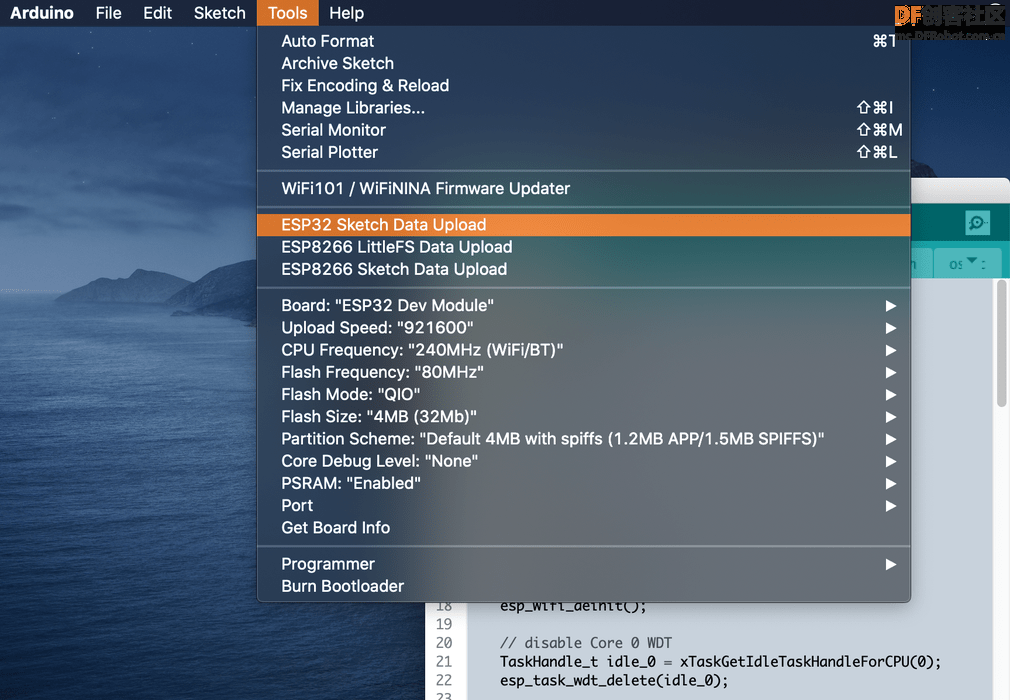Open the Serial Monitor magnifier icon in Arduino window
The height and width of the screenshot is (700, 1010).
coord(977,223)
